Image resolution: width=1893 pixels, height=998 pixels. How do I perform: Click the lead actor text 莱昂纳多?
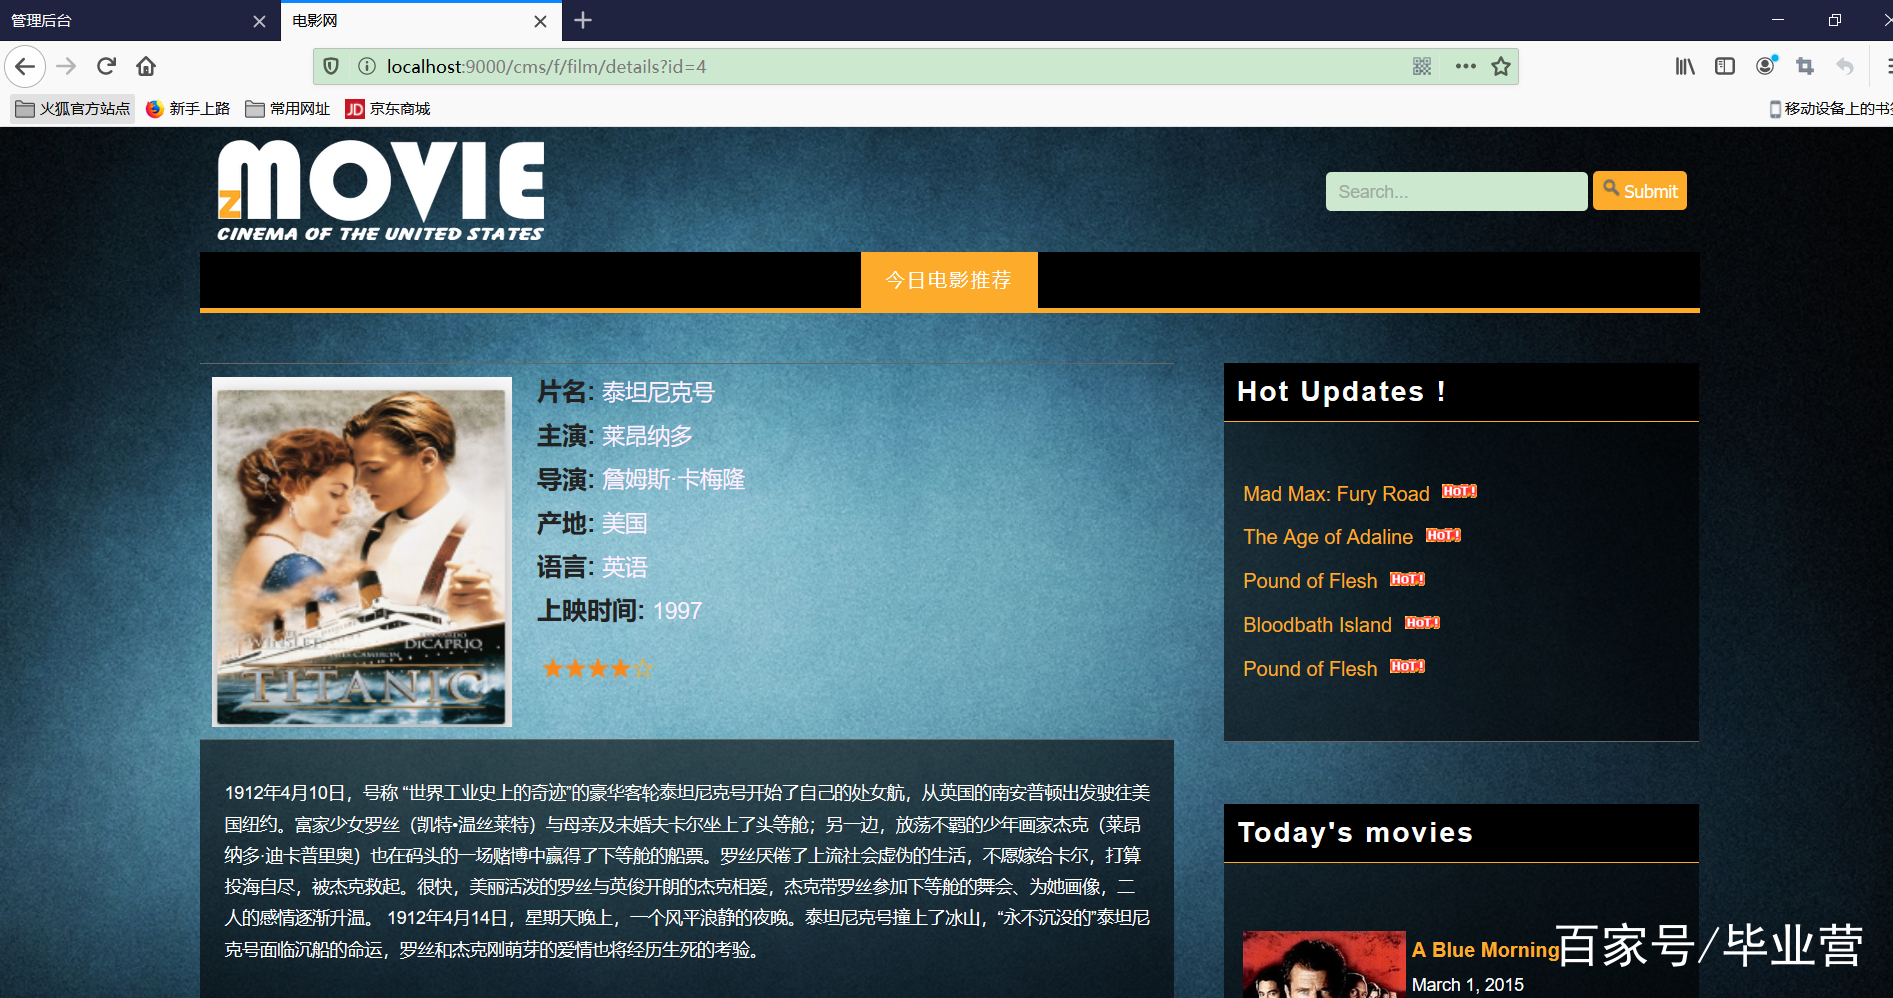click(x=647, y=436)
